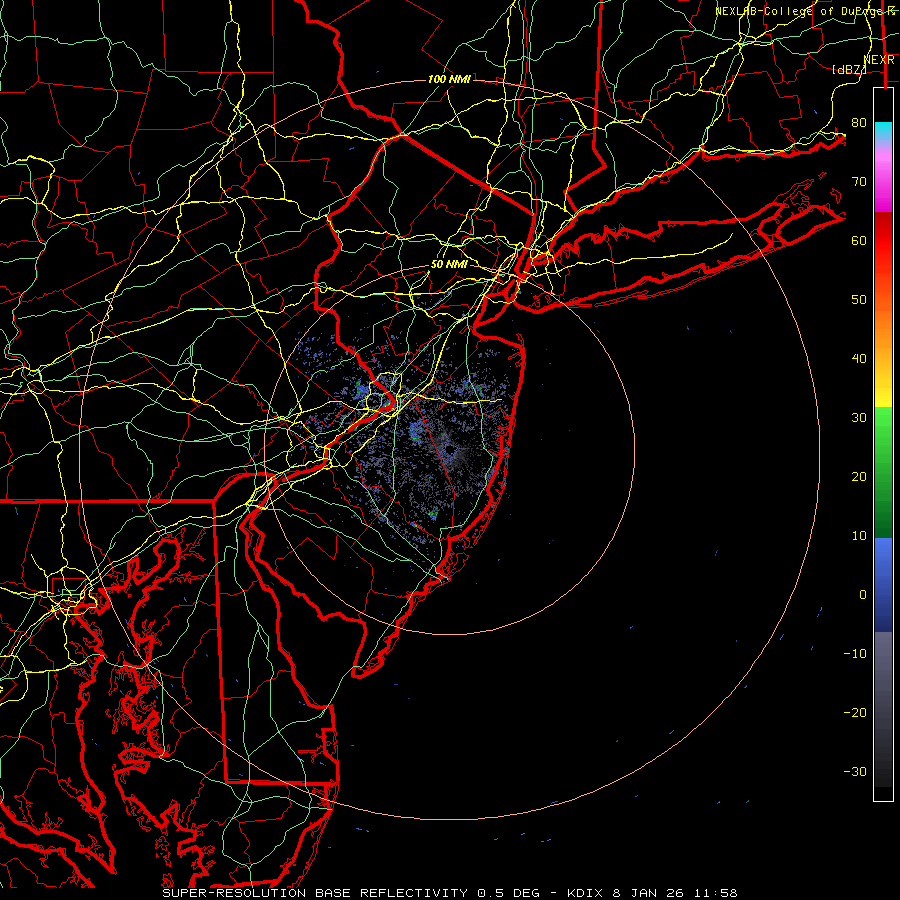Click the [dBZ] unit label
Viewport: 900px width, 900px height.
849,69
